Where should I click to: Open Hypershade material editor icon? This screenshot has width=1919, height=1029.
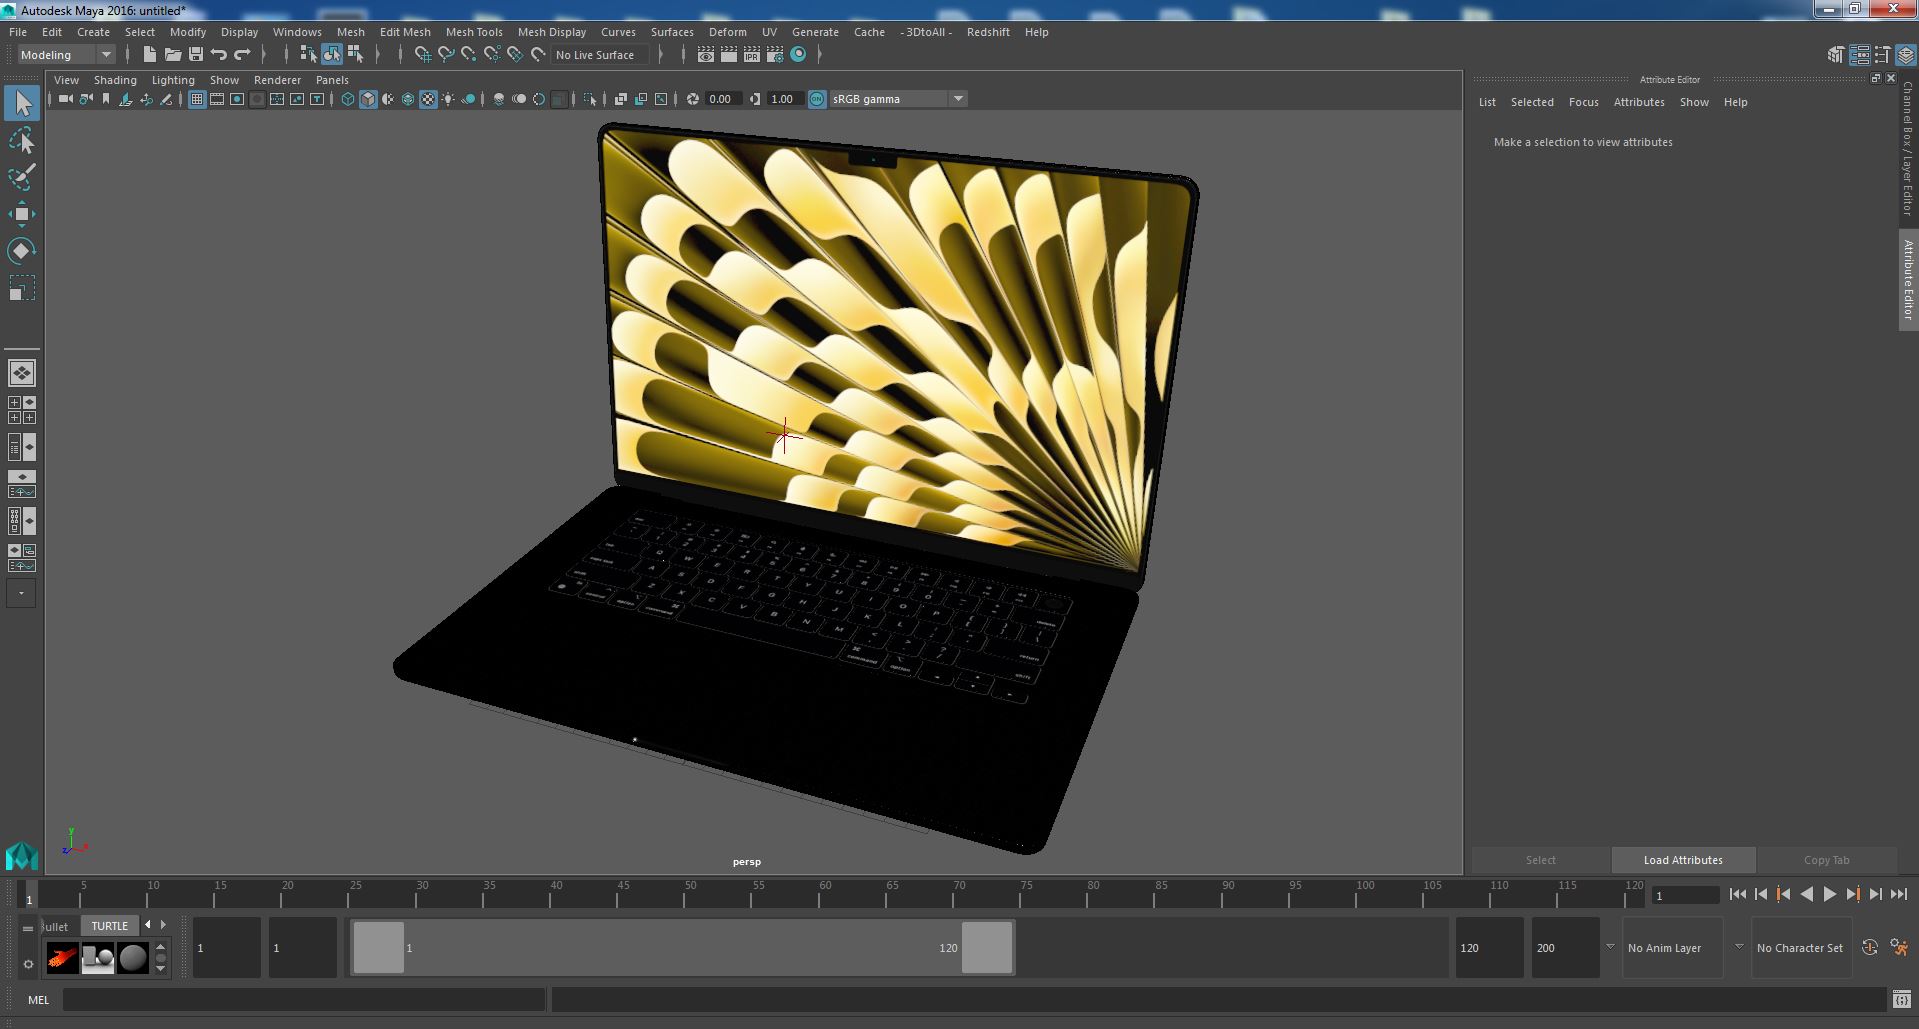(798, 55)
